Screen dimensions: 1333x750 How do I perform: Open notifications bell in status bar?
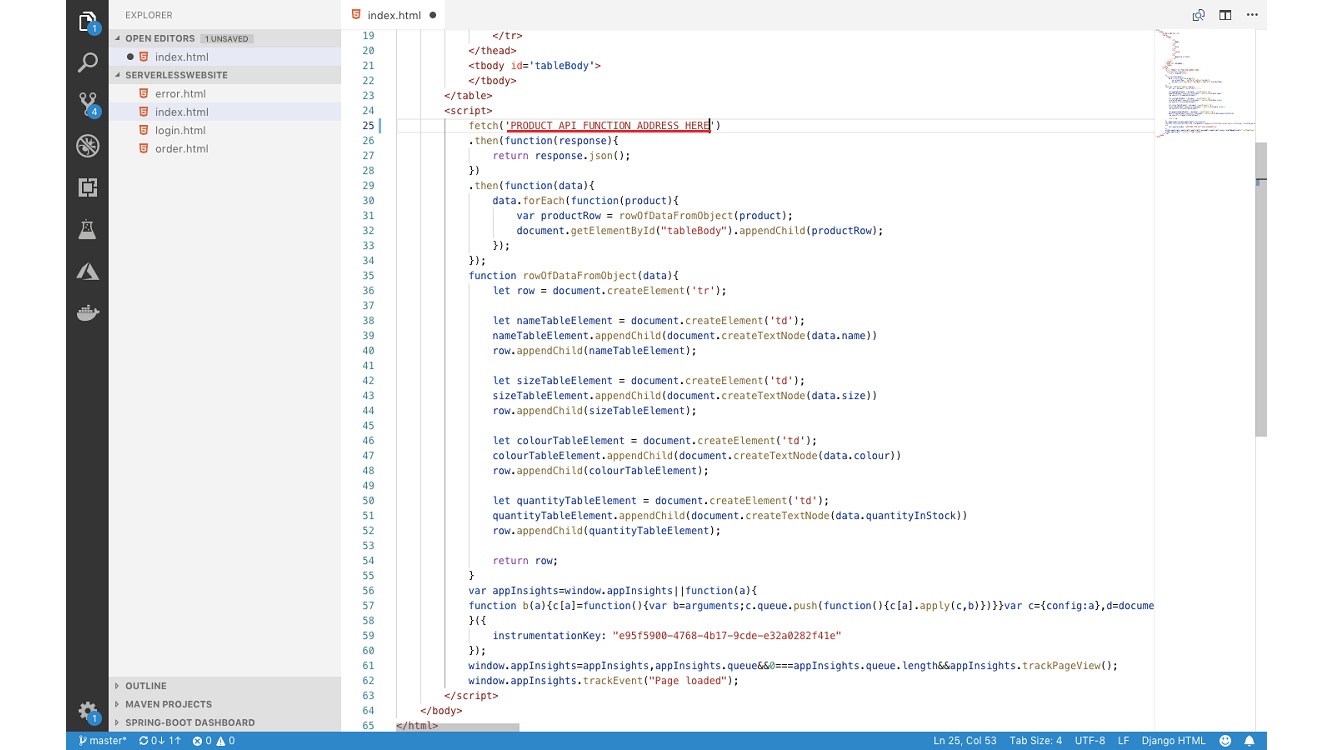1250,741
